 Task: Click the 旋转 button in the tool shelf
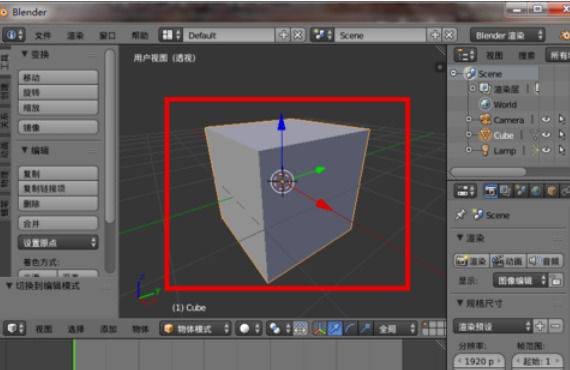[x=58, y=92]
